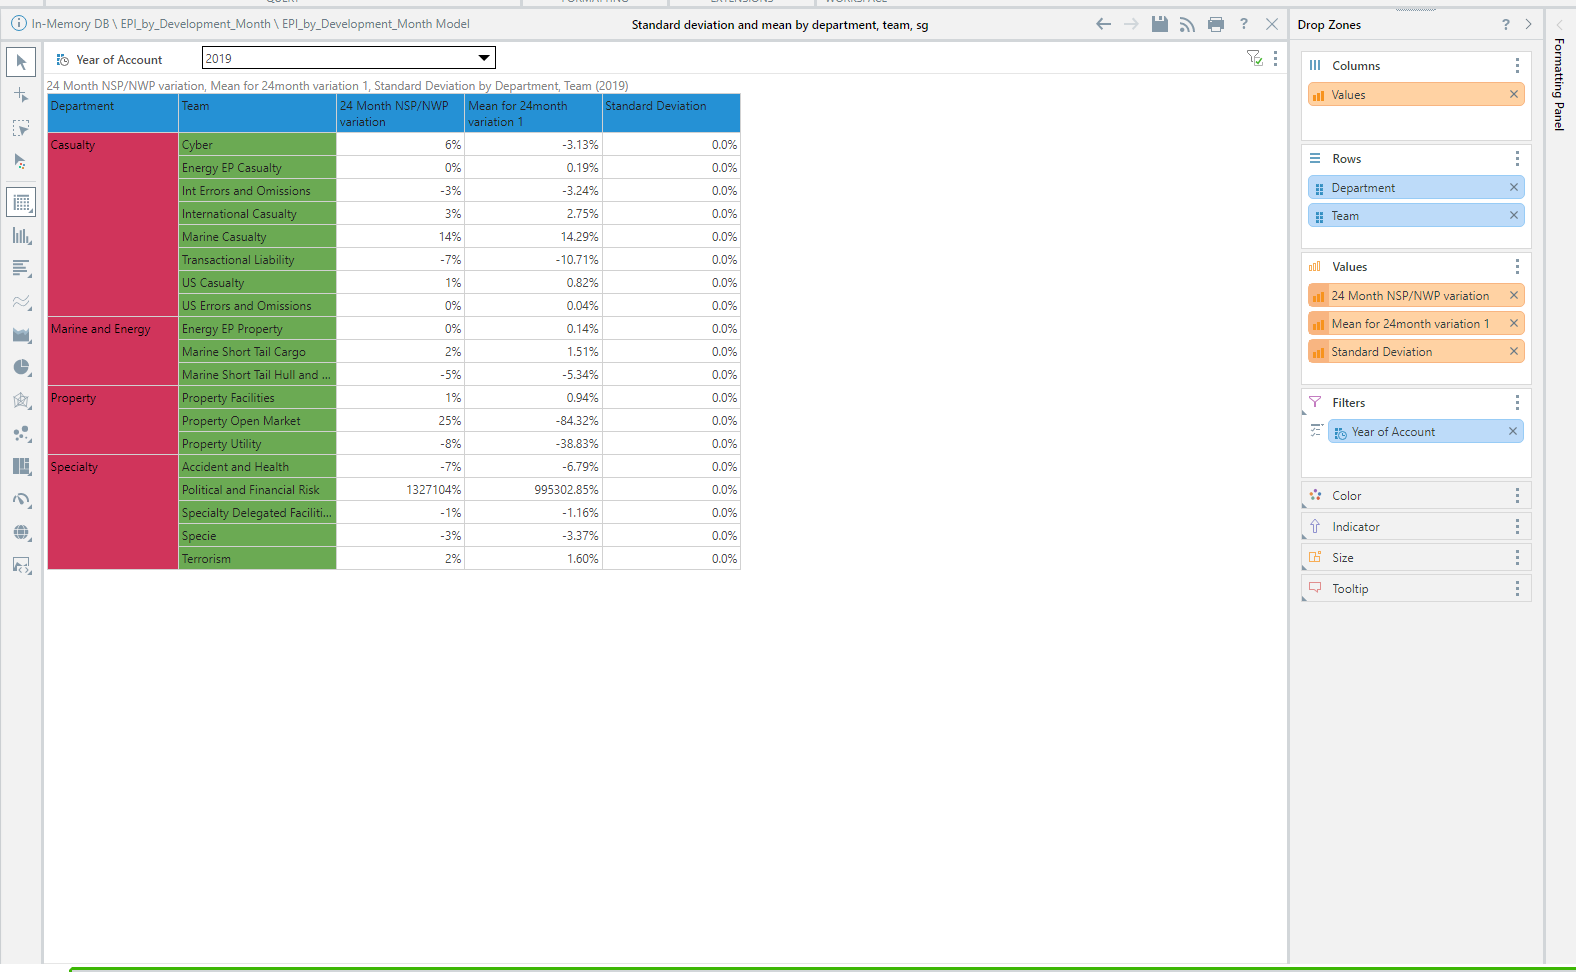Go forward with redo arrow
This screenshot has width=1576, height=972.
tap(1131, 24)
